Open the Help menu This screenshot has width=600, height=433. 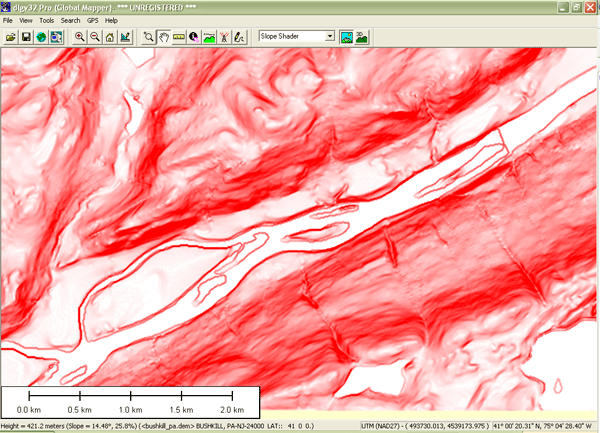[111, 20]
